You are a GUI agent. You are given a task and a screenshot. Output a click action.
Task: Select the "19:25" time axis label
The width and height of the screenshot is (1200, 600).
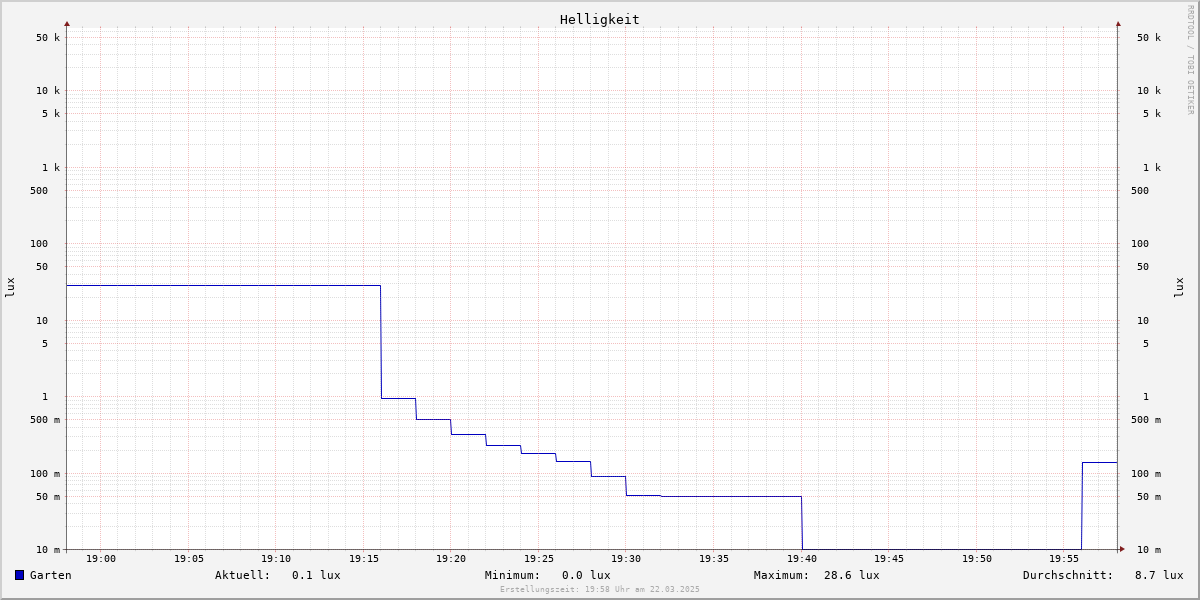[539, 559]
